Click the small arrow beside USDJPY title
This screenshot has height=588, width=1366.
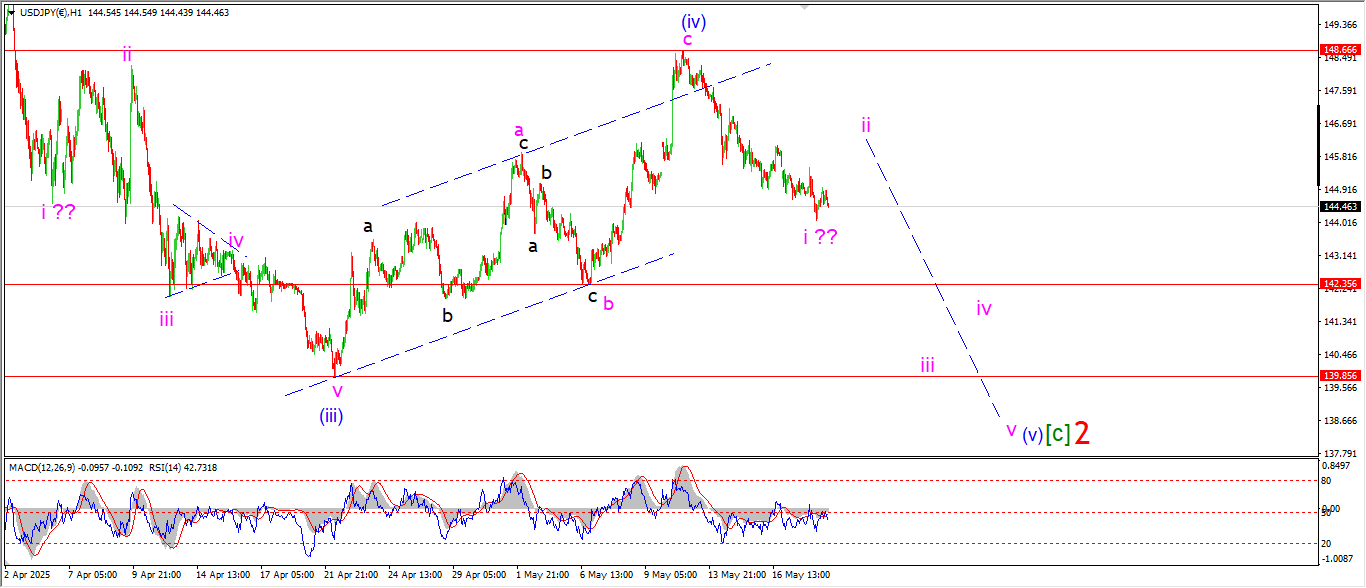coord(11,12)
